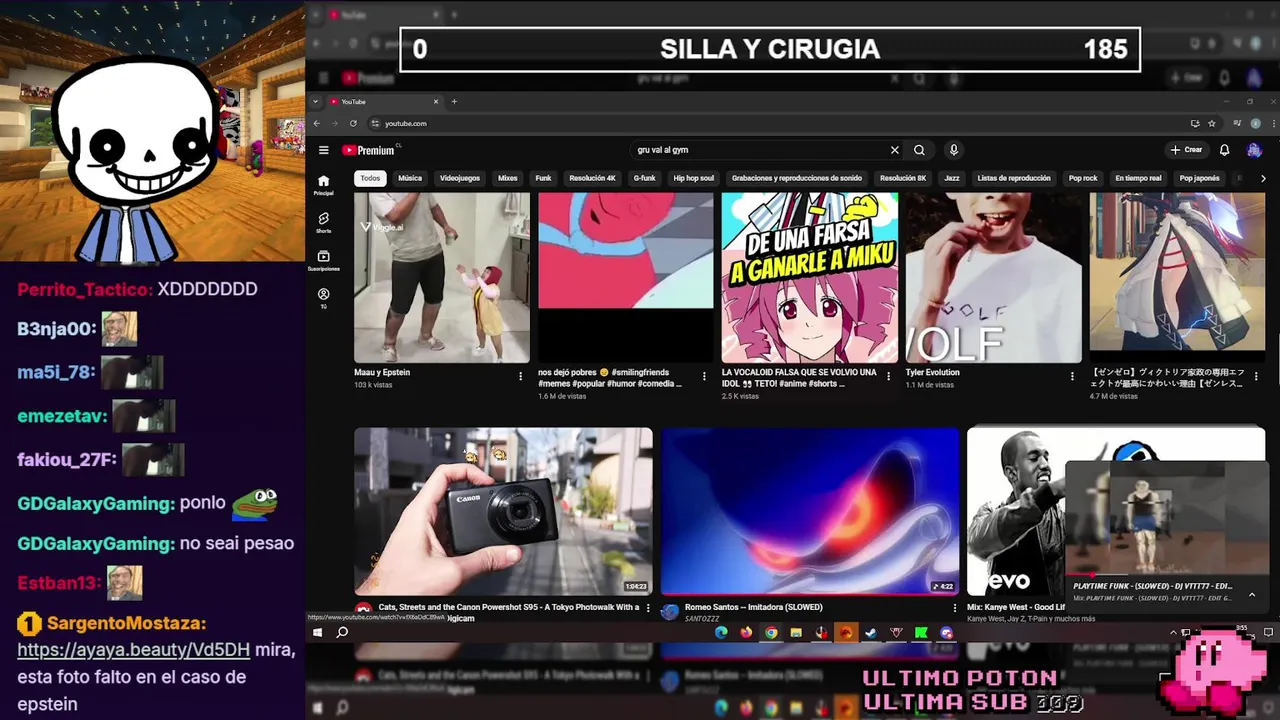Go to YouTube Premium home logo
The image size is (1280, 720).
[x=368, y=150]
